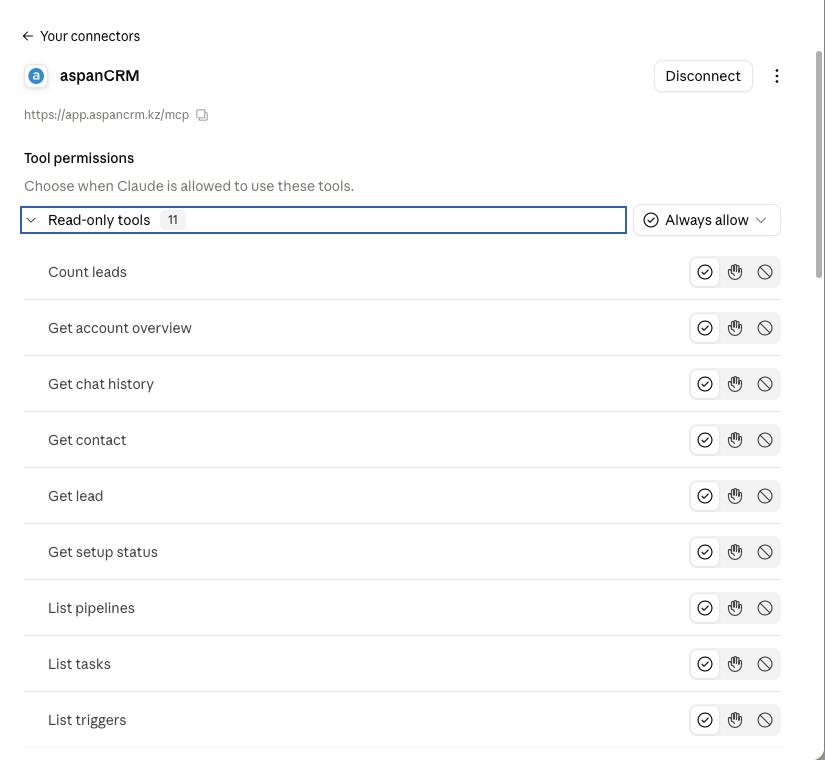The image size is (825, 760).
Task: Block the Count leads tool
Action: (765, 272)
